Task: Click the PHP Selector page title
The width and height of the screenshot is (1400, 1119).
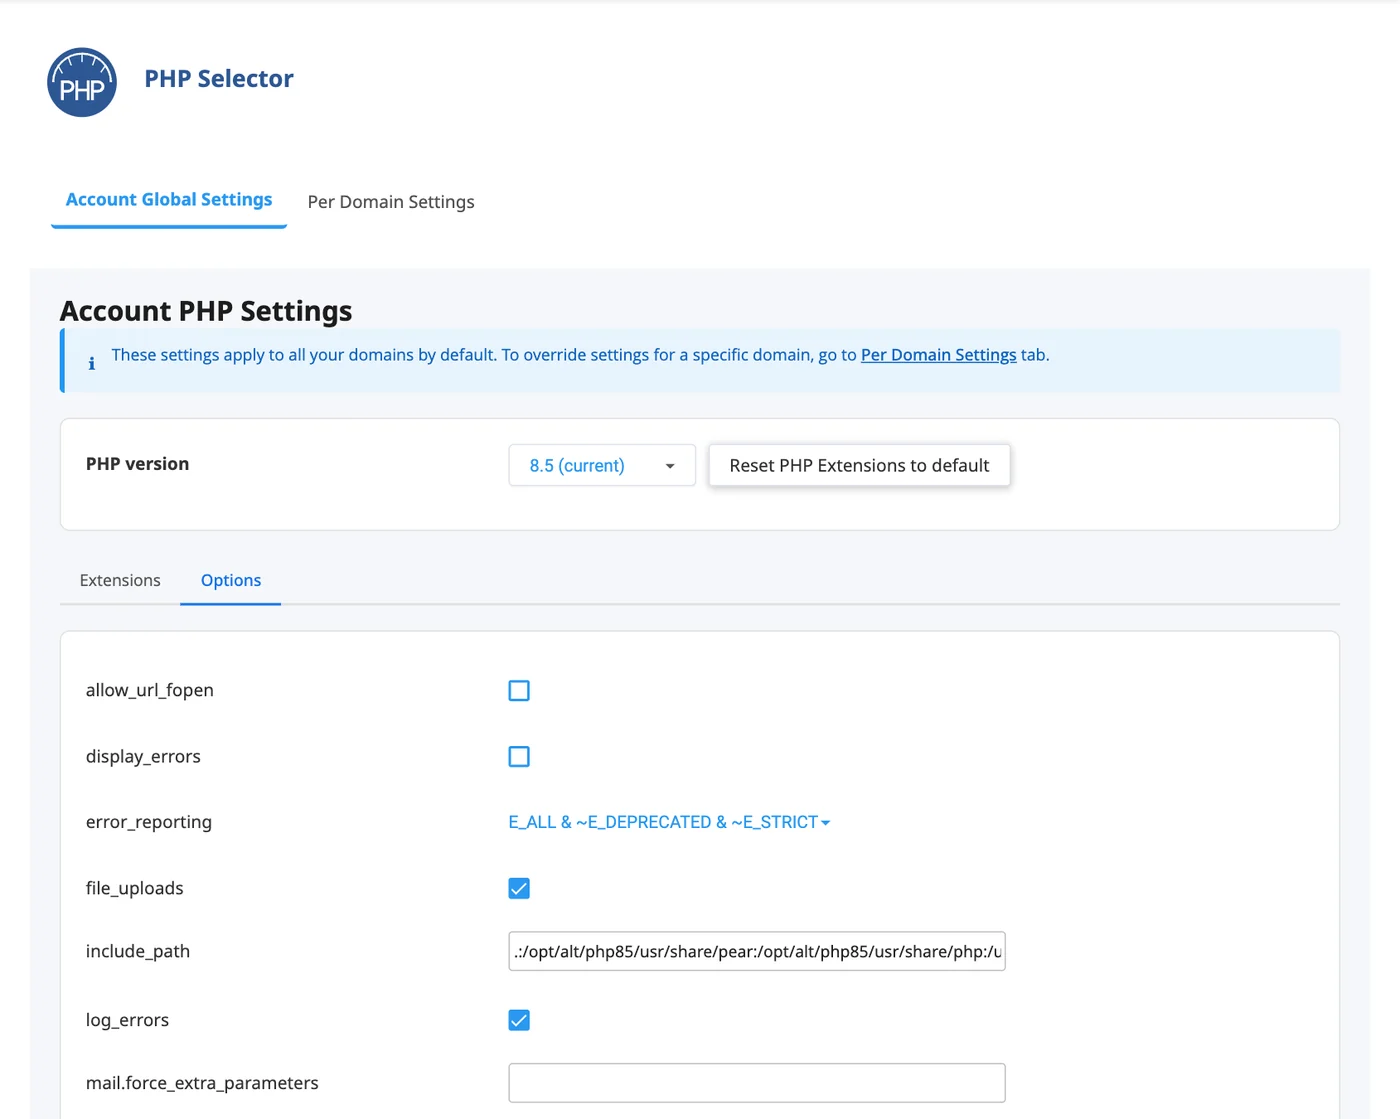Action: (x=219, y=79)
